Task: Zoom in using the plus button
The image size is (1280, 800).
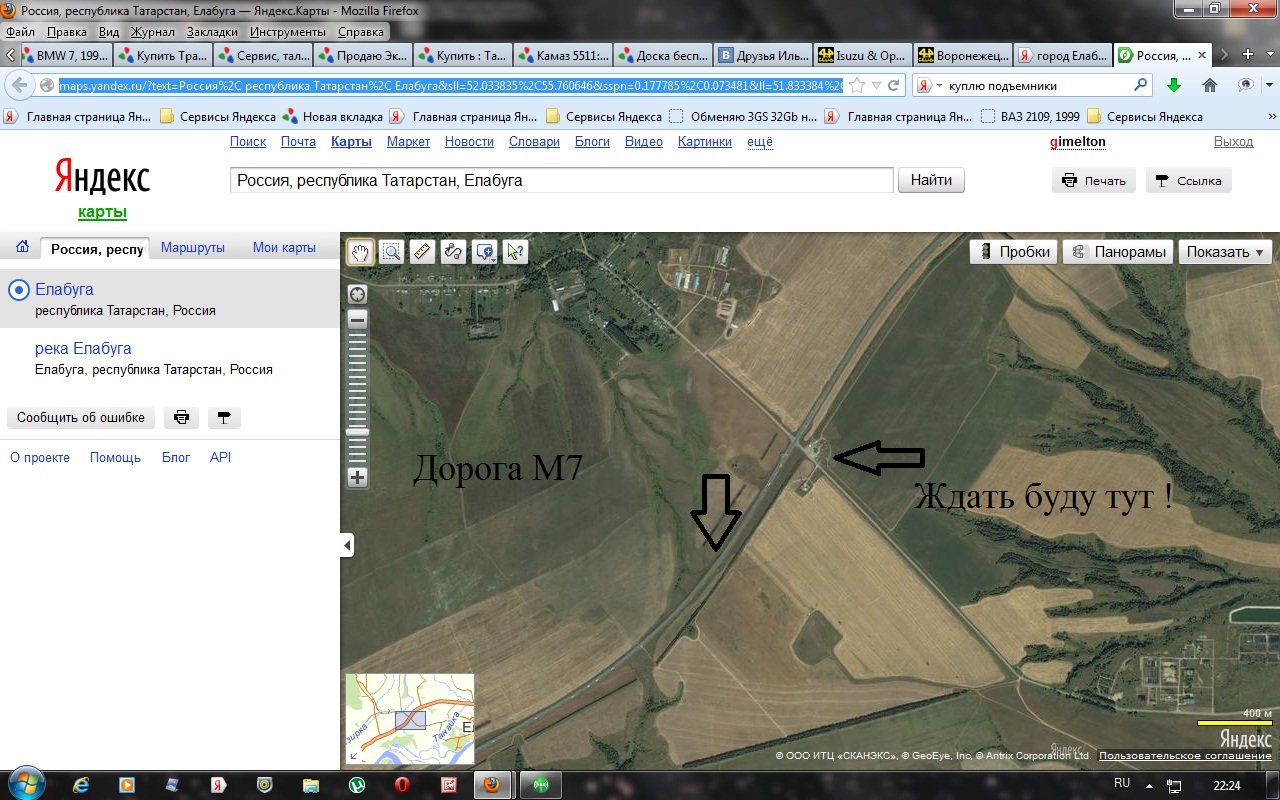Action: coord(357,478)
